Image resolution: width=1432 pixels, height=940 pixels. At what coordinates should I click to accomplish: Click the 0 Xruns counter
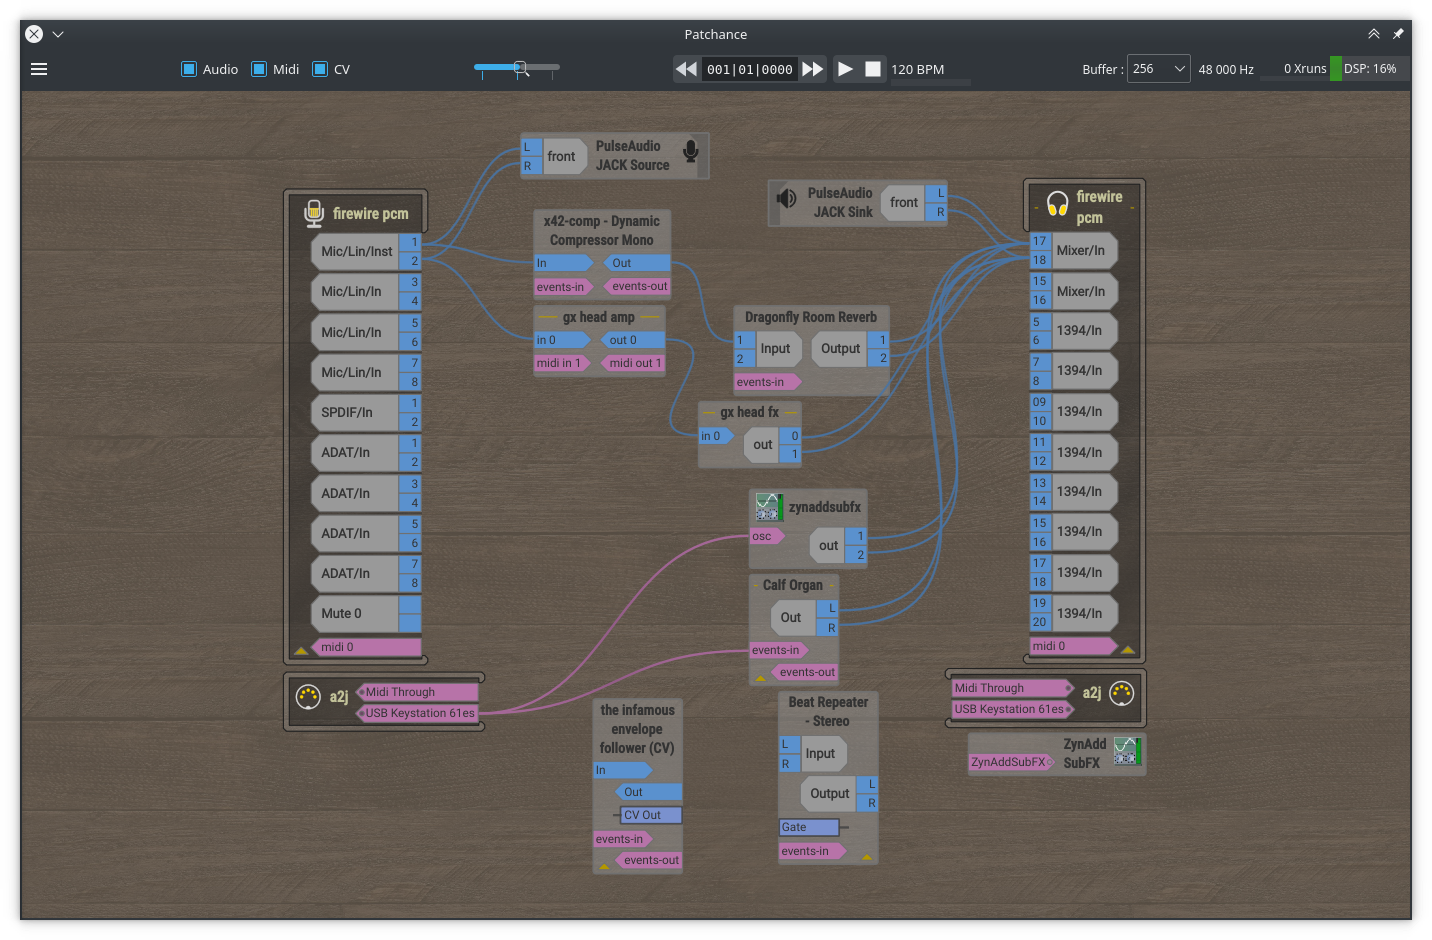click(1304, 69)
